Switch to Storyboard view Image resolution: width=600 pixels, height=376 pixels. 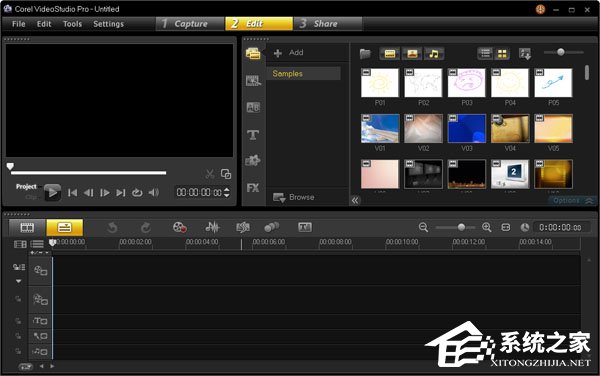coord(27,228)
